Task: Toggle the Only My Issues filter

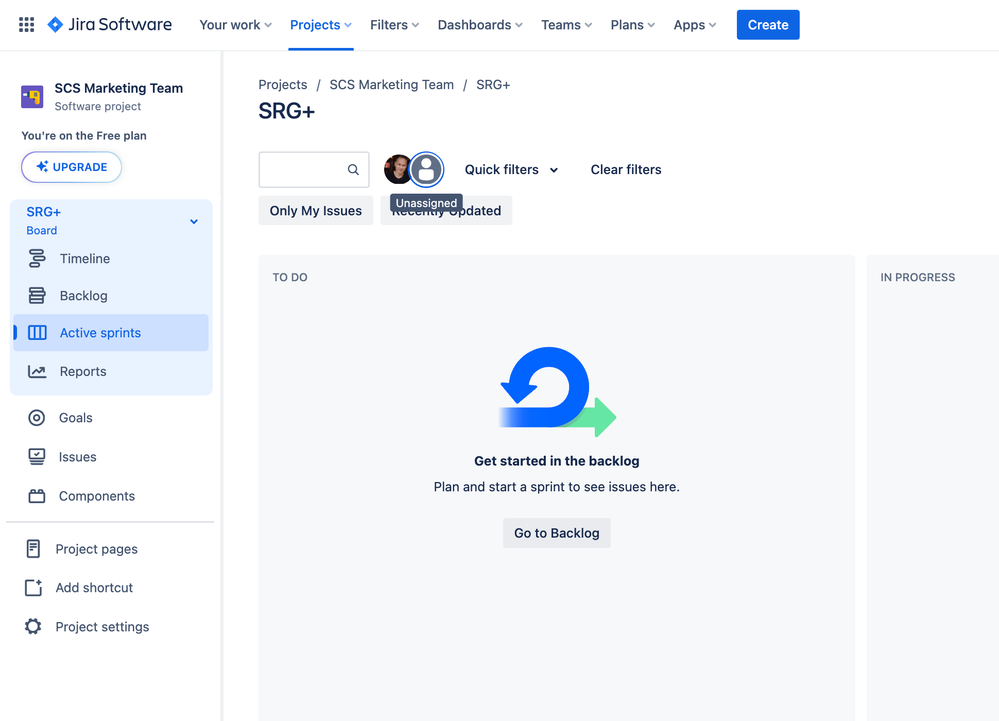Action: tap(315, 211)
